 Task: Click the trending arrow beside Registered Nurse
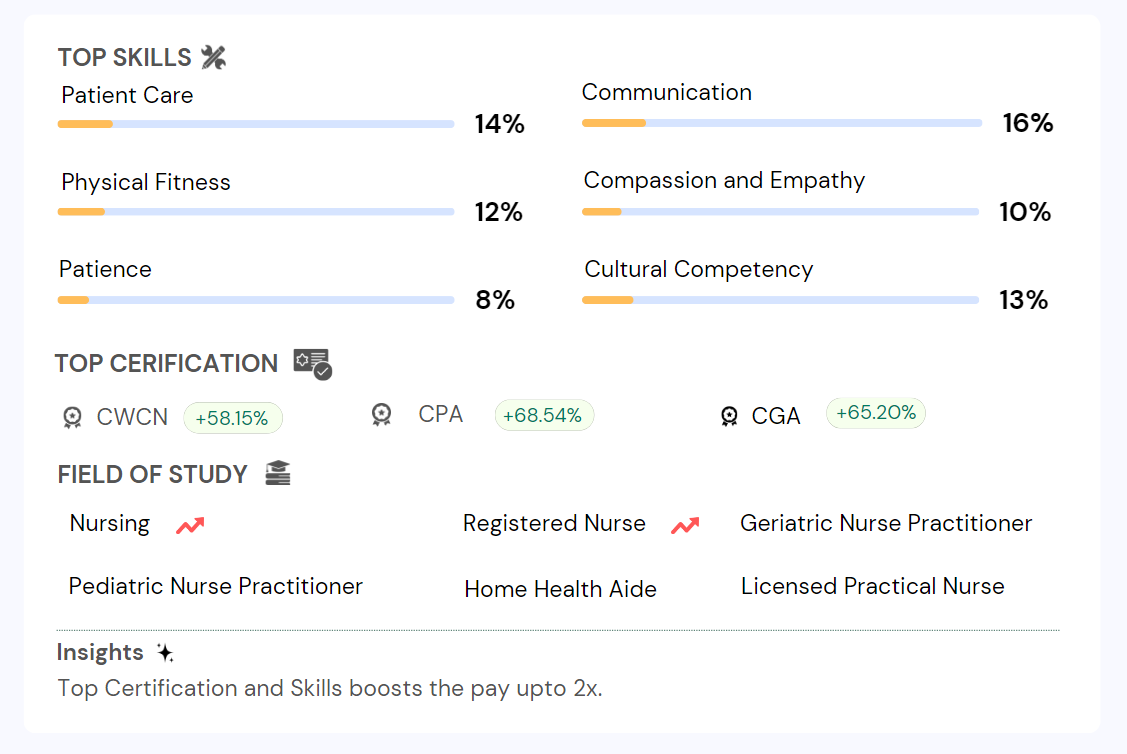(x=686, y=522)
